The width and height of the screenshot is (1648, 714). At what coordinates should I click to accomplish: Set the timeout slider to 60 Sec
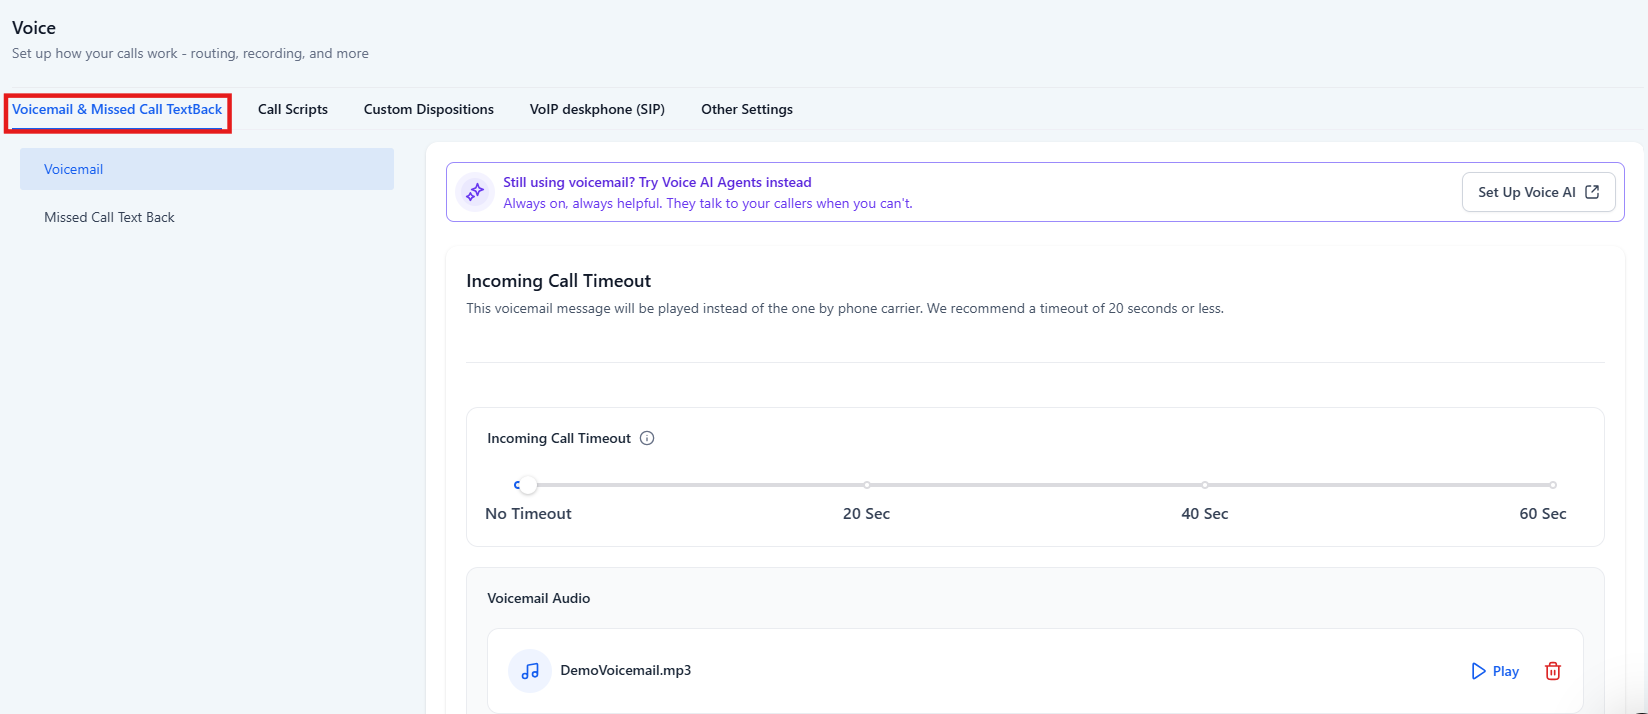1552,485
